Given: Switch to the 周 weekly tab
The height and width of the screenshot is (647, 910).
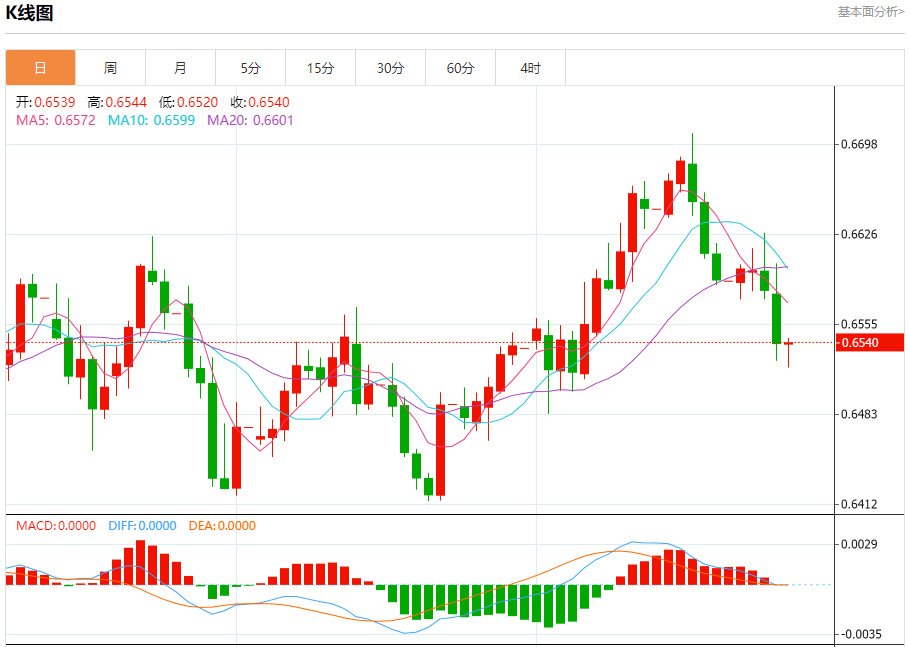Looking at the screenshot, I should click(x=110, y=68).
